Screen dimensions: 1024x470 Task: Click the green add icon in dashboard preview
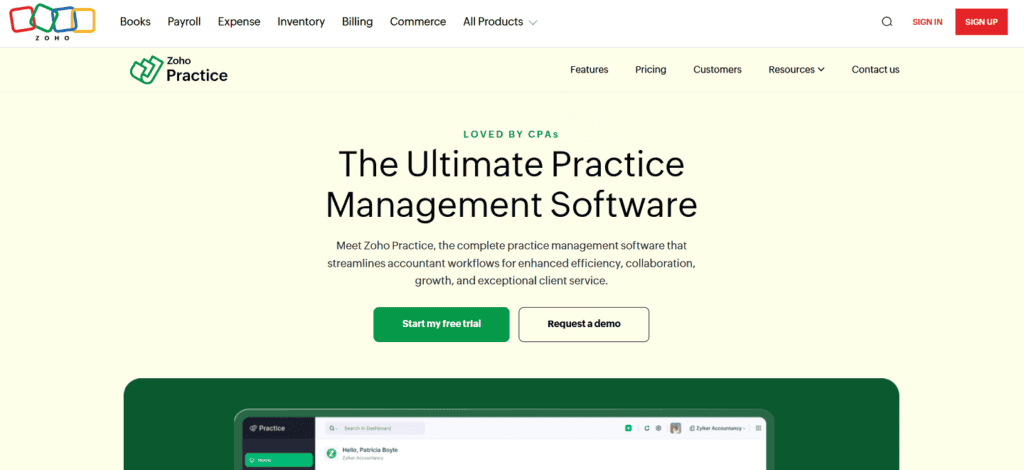[628, 428]
